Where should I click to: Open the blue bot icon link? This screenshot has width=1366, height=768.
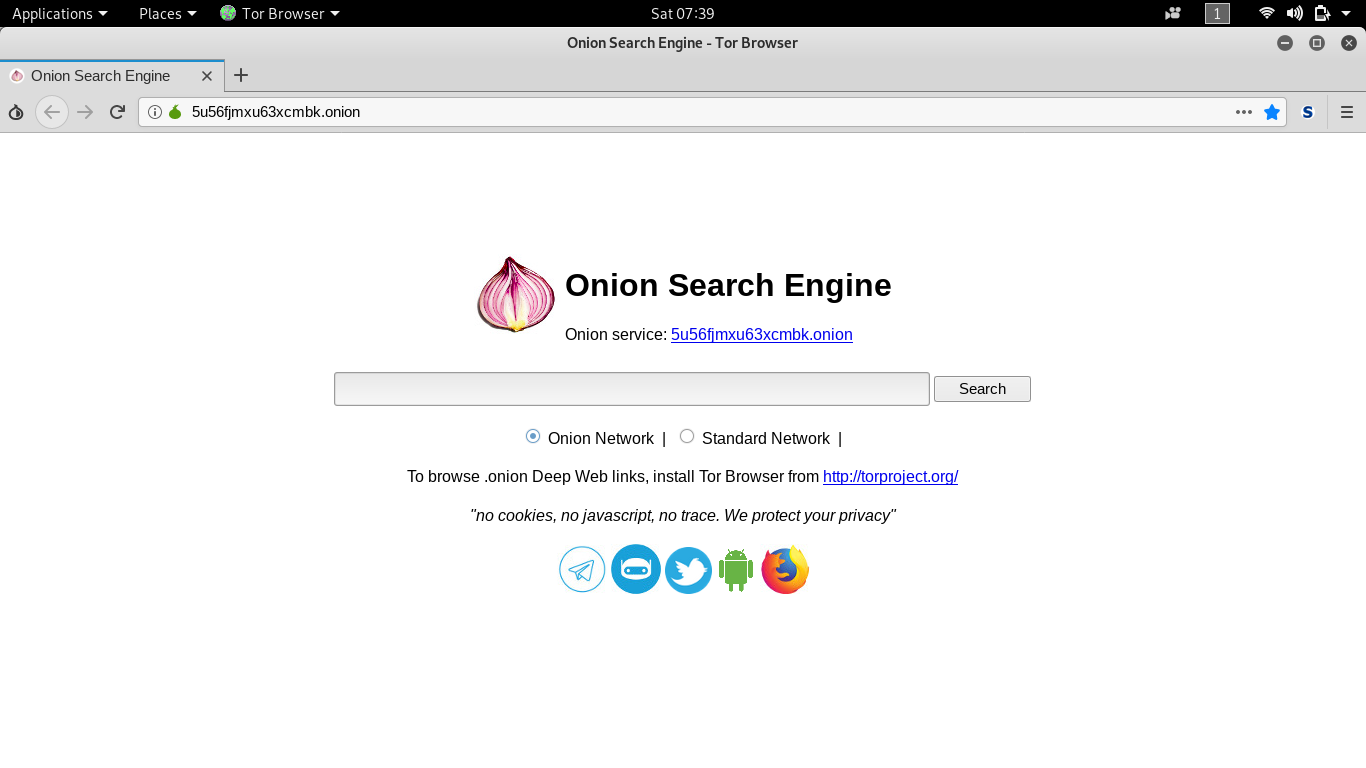tap(636, 570)
